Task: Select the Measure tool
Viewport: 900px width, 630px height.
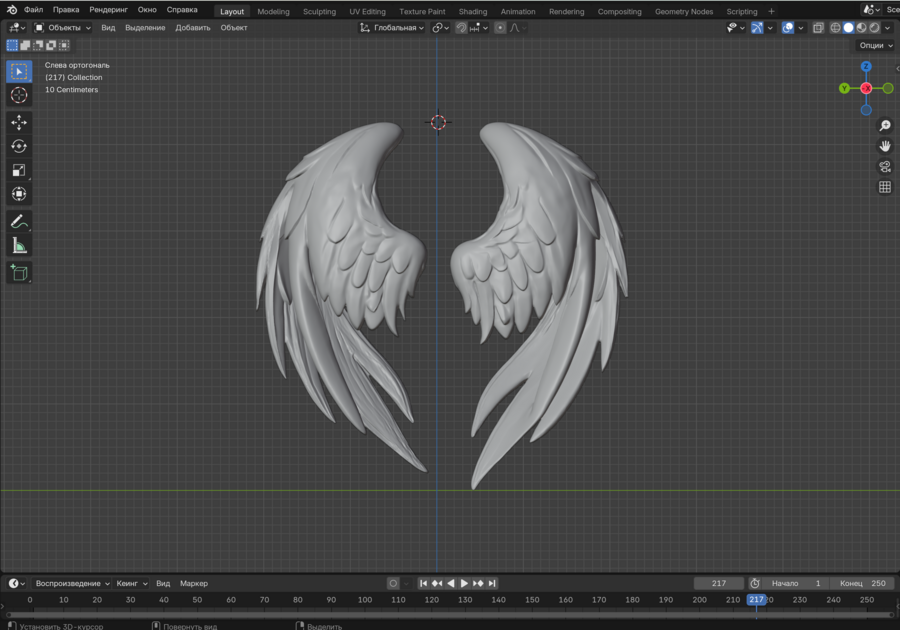Action: tap(19, 246)
